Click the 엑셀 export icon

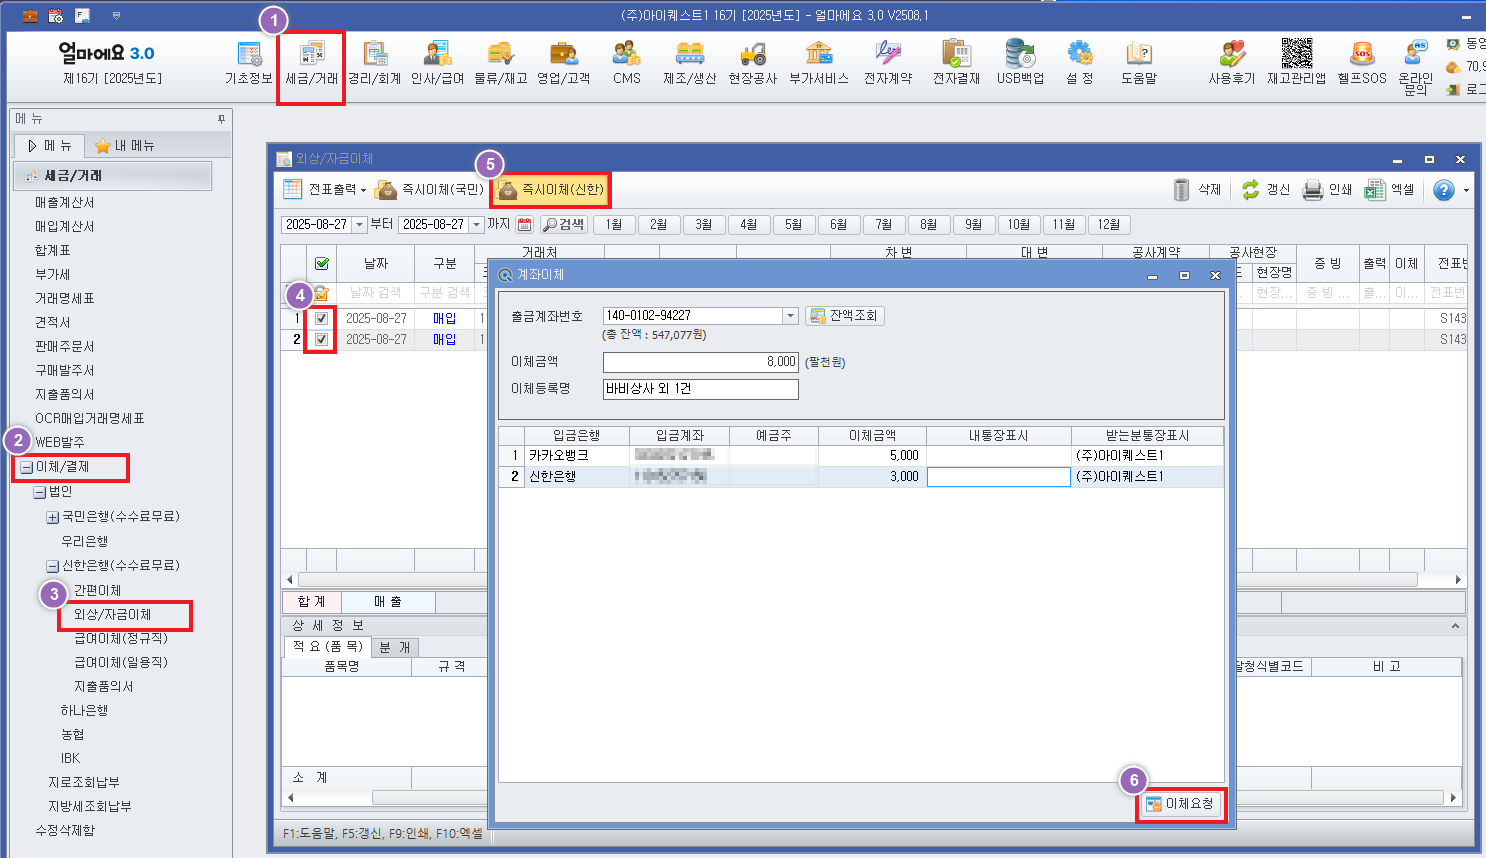click(1376, 190)
